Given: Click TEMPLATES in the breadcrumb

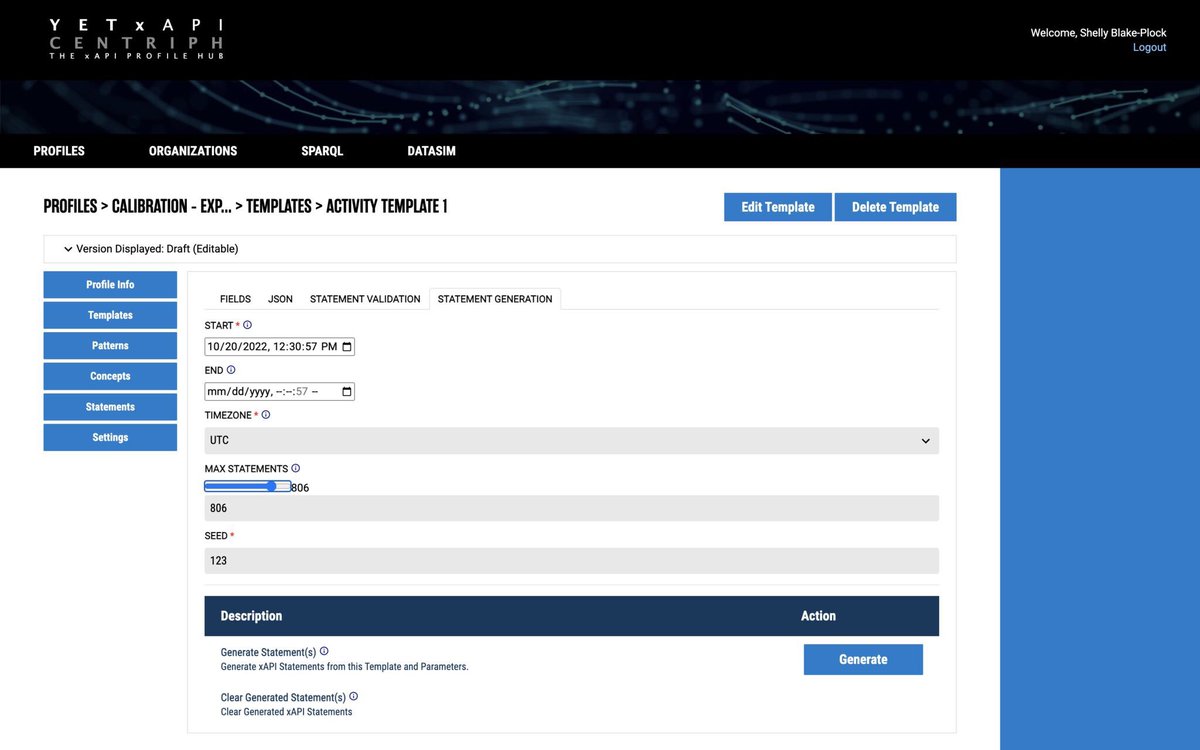Looking at the screenshot, I should point(278,207).
